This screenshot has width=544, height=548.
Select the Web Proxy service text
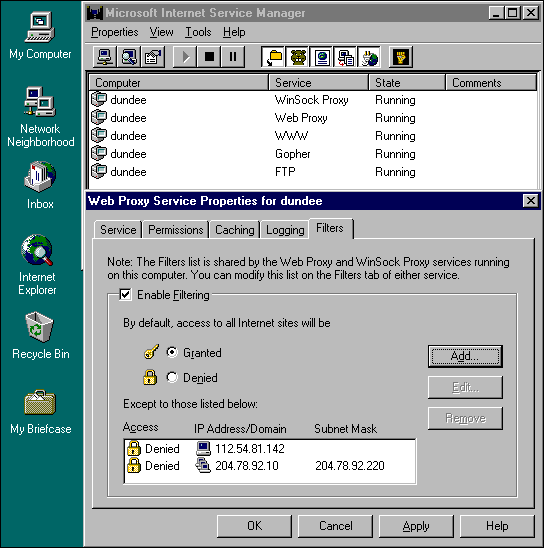pos(301,118)
